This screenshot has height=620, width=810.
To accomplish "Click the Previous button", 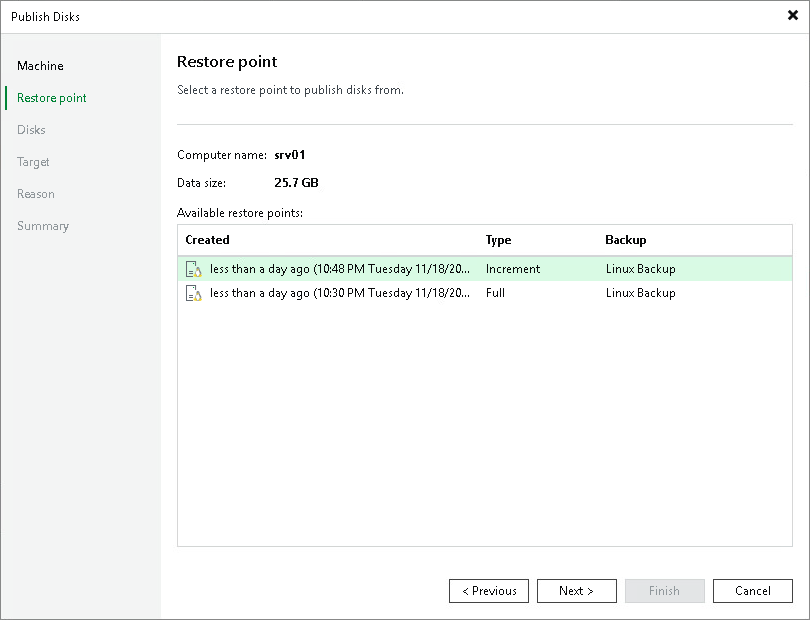I will point(488,590).
